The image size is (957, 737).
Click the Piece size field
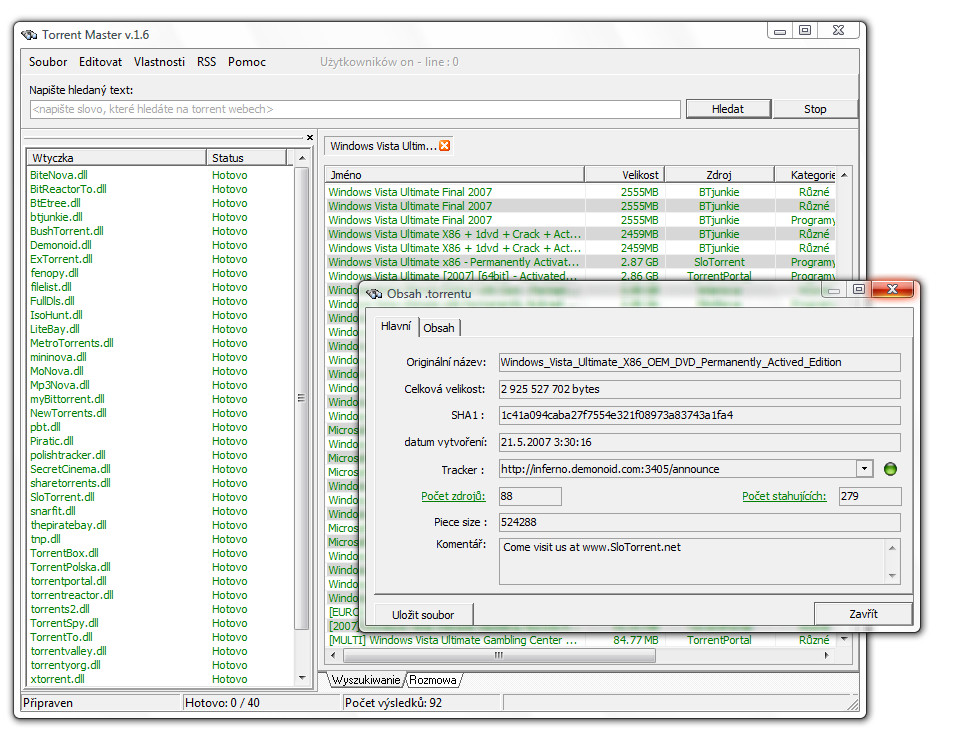[x=699, y=522]
